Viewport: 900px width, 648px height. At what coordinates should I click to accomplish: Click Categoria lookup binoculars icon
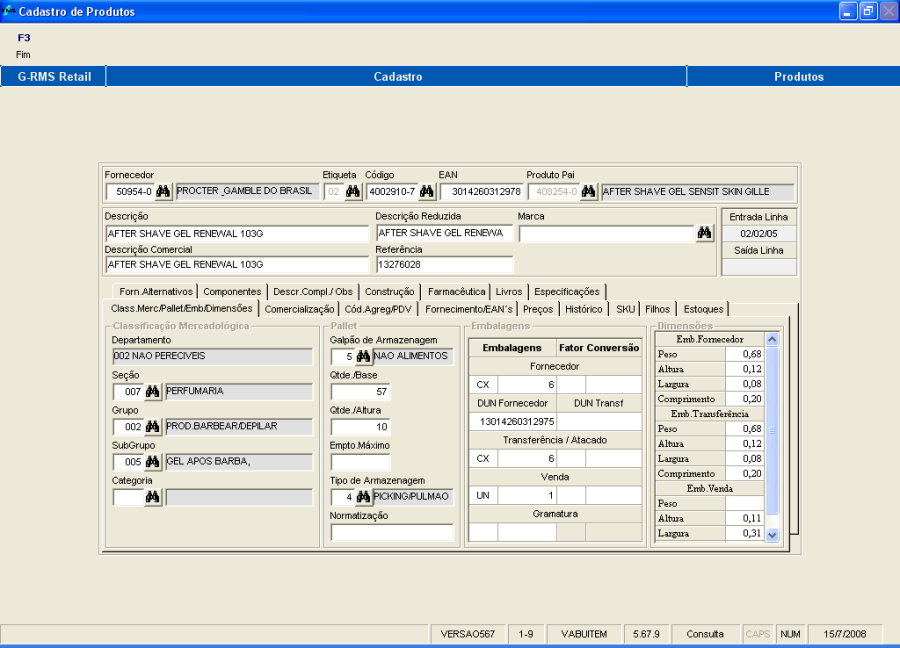(x=153, y=497)
